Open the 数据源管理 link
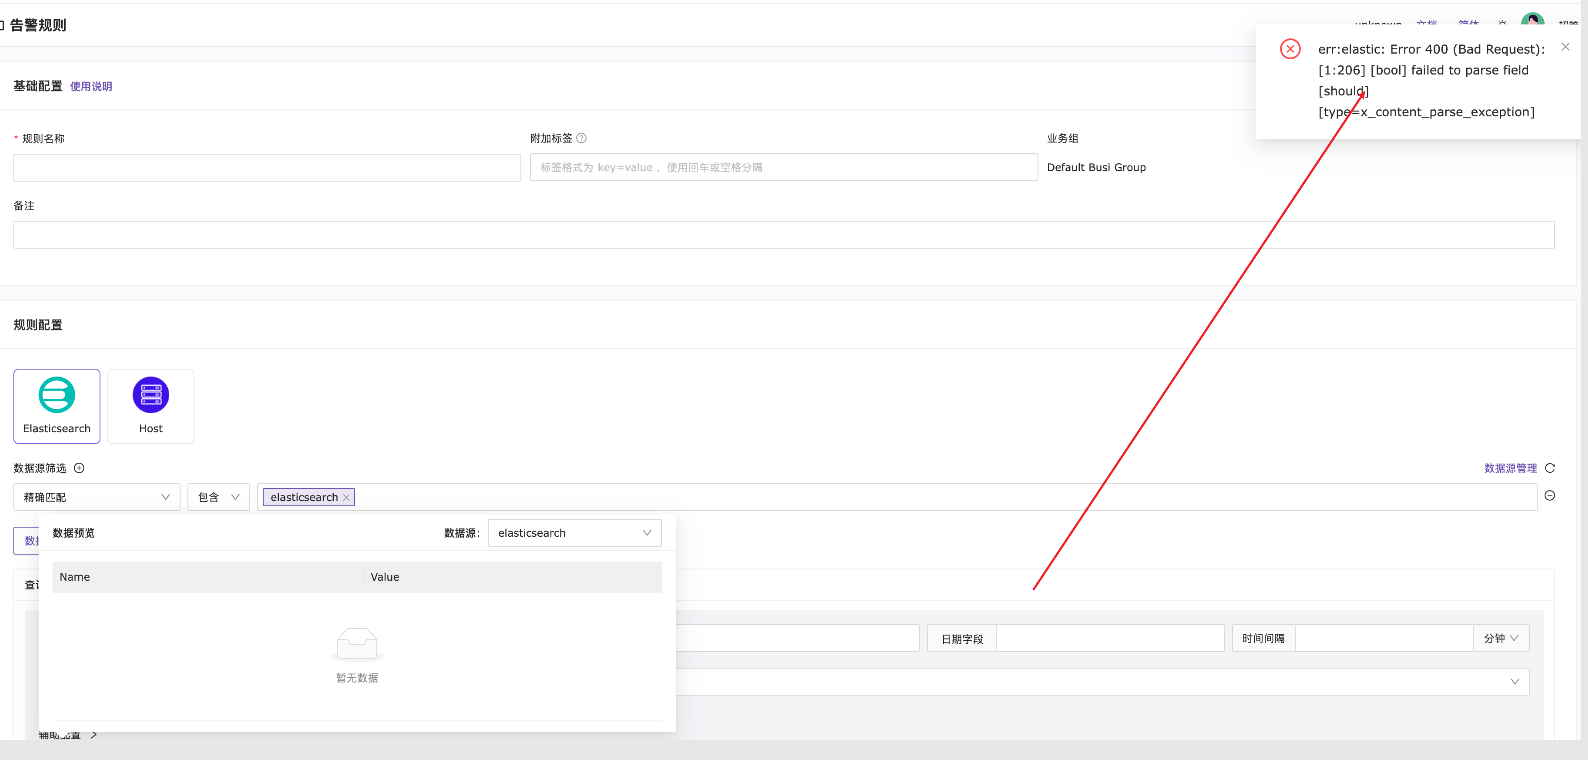This screenshot has height=760, width=1588. pos(1510,468)
